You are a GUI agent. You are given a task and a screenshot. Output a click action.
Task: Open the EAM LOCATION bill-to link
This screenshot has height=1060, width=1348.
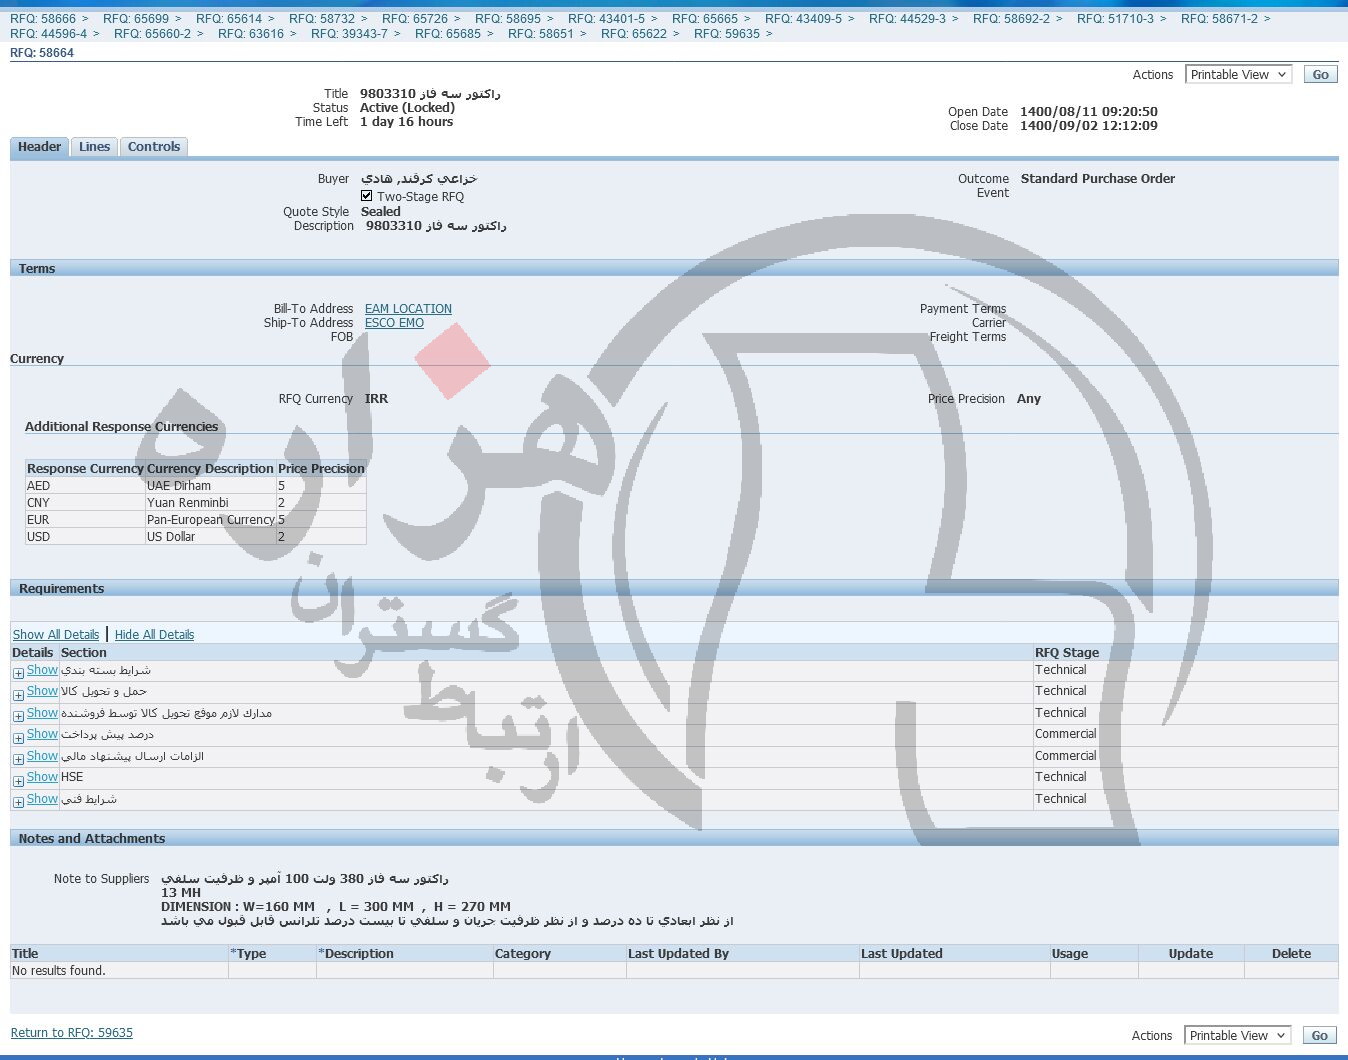408,309
